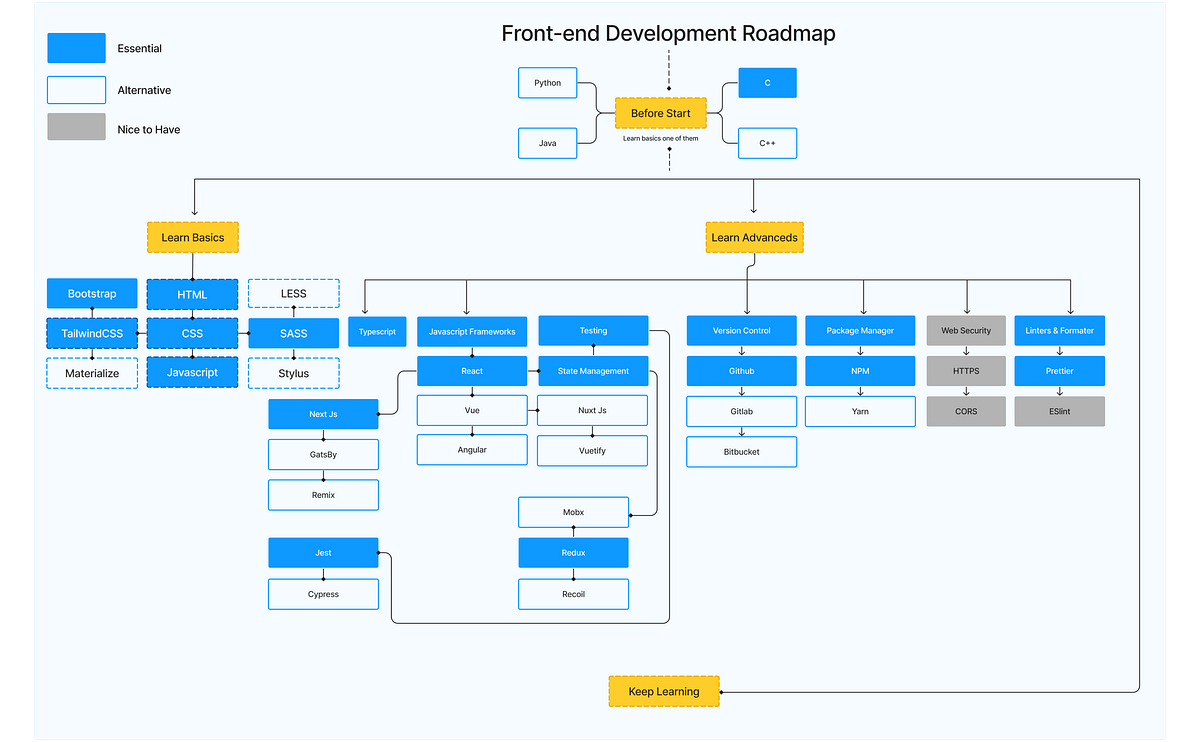The image size is (1200, 742).
Task: Click the Web Security node
Action: tap(966, 330)
